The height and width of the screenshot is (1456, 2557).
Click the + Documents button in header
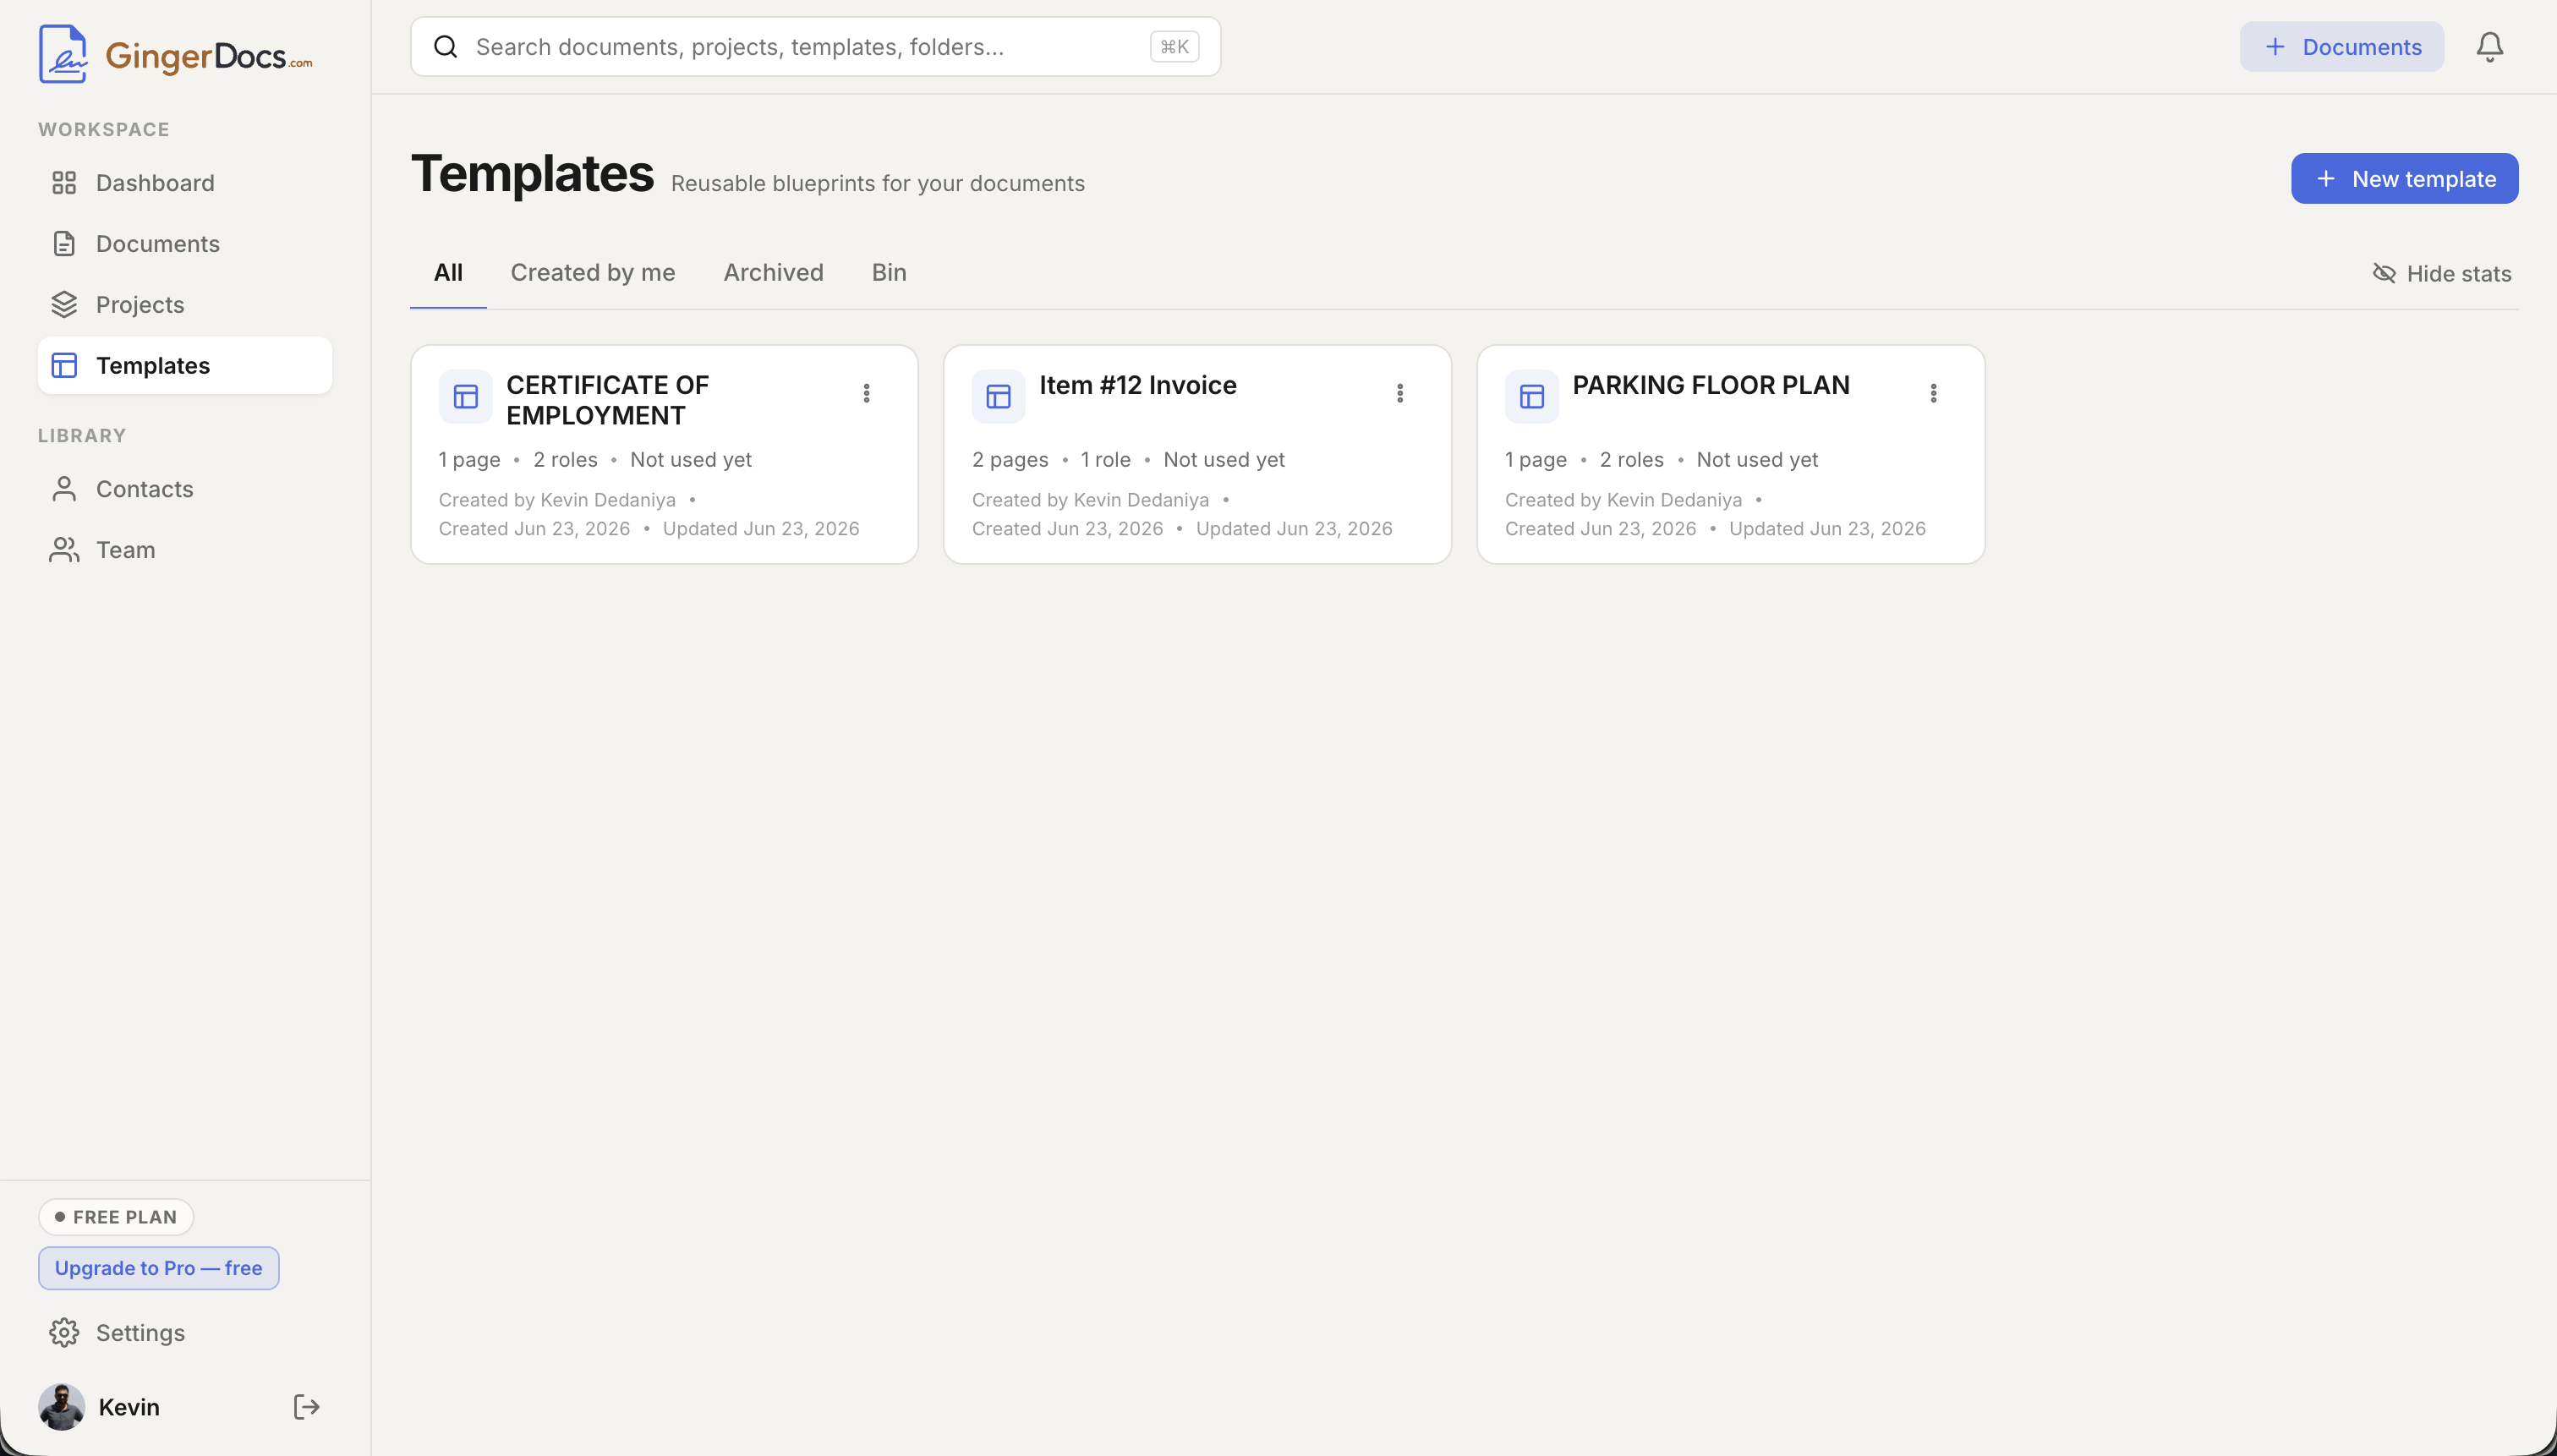pyautogui.click(x=2341, y=47)
